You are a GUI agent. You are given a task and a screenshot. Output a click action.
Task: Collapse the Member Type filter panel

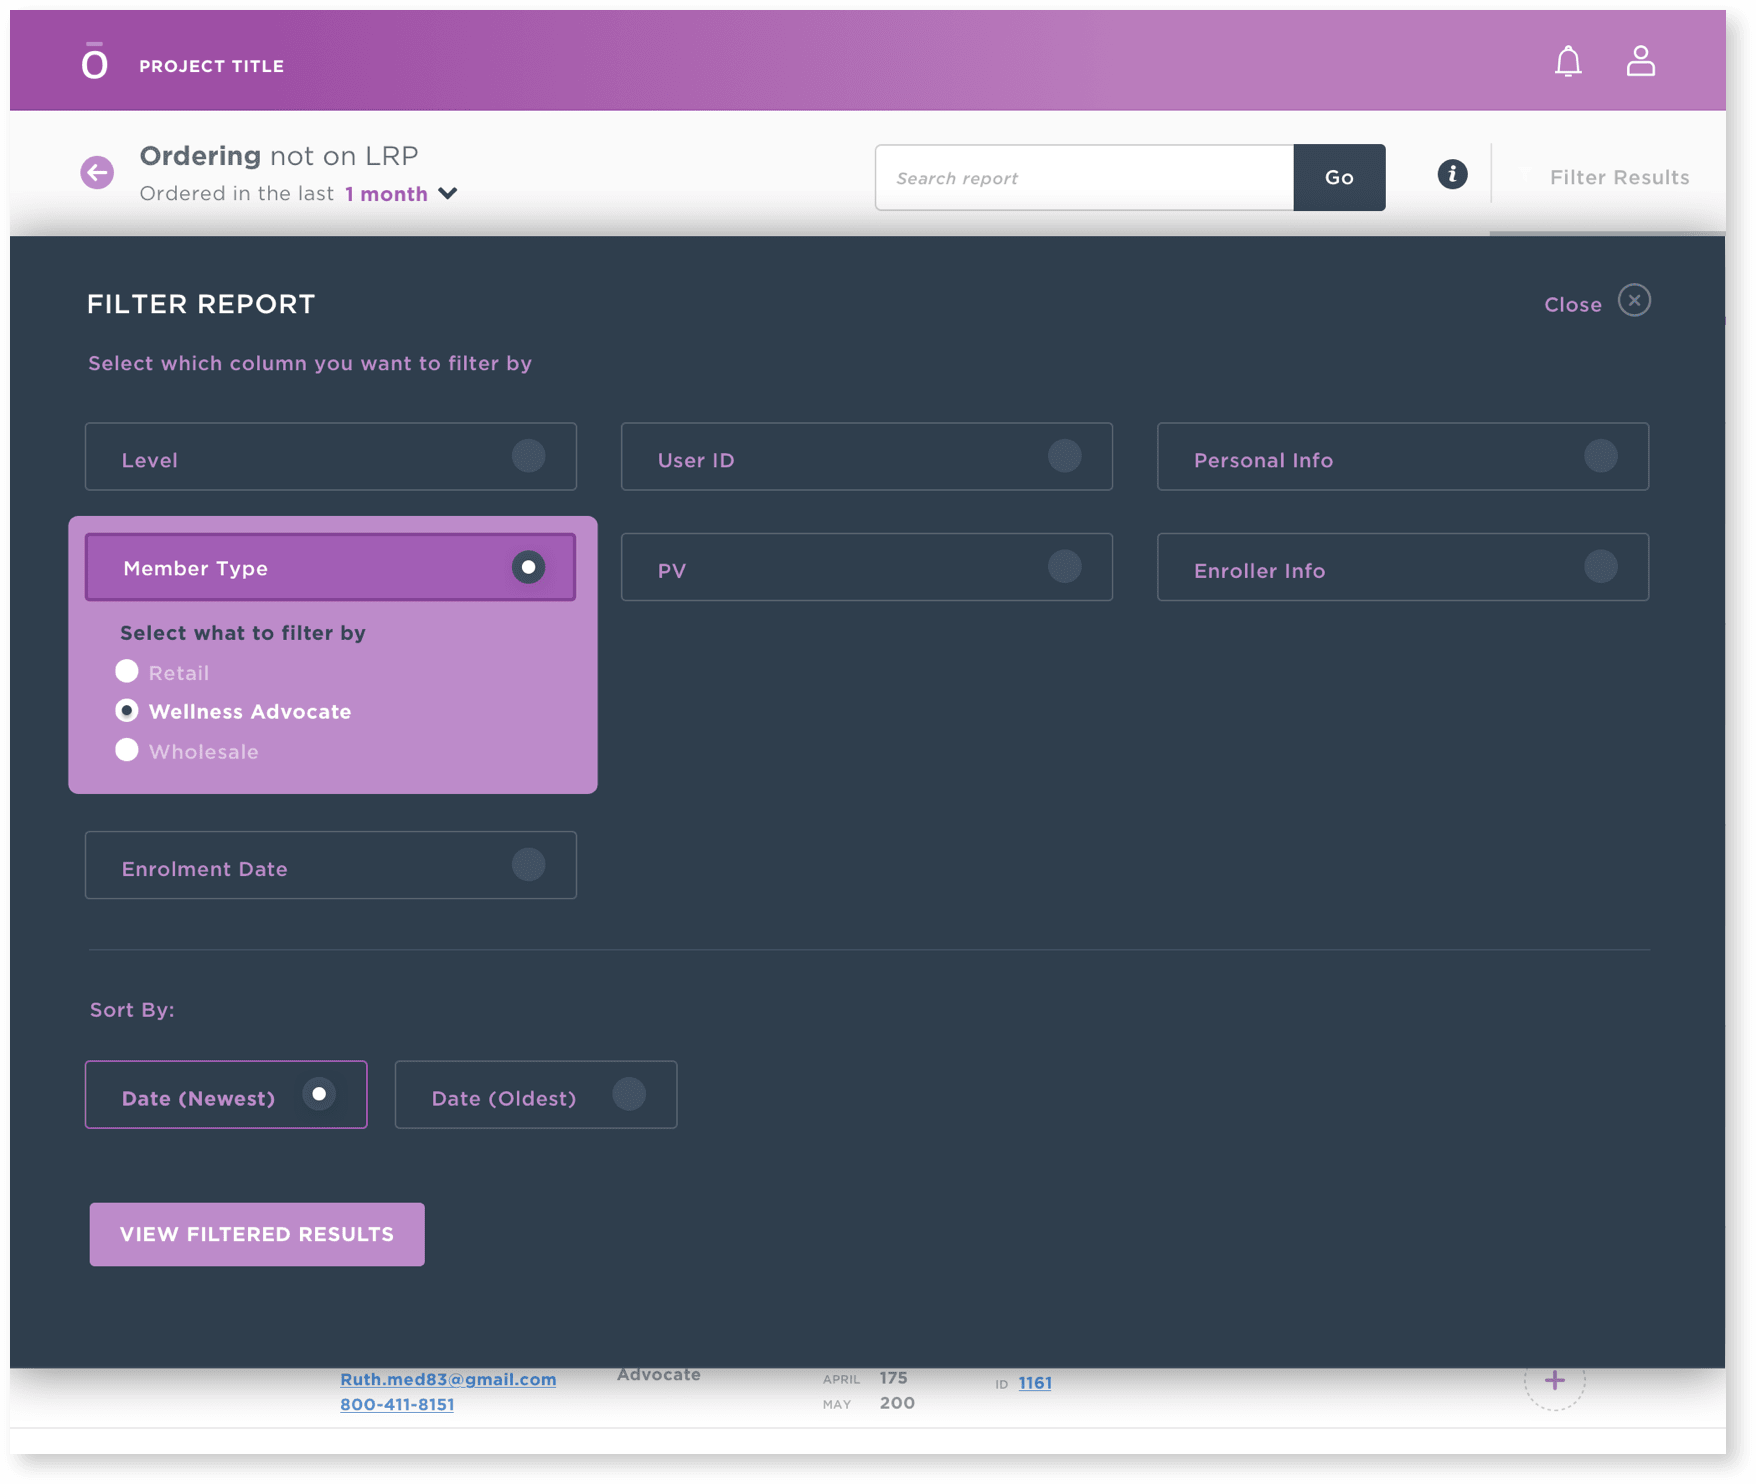(331, 567)
